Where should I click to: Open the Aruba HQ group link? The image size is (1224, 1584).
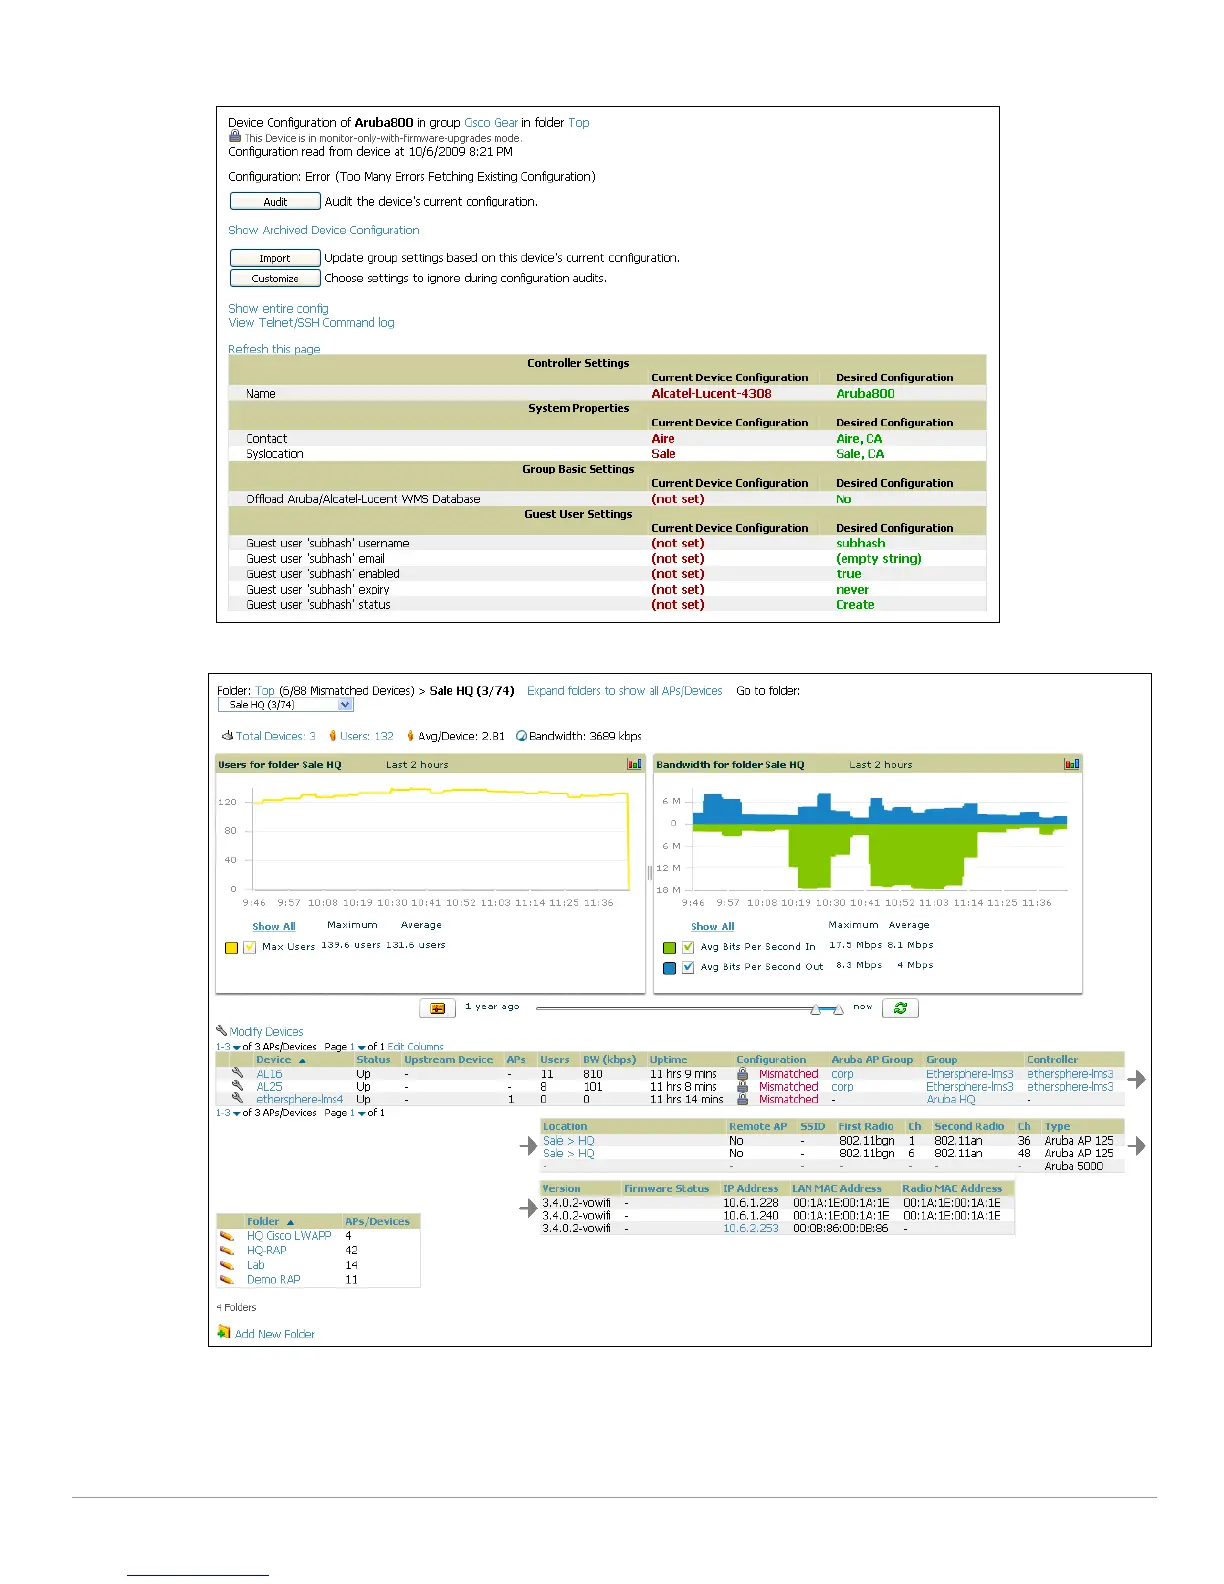pos(950,1099)
